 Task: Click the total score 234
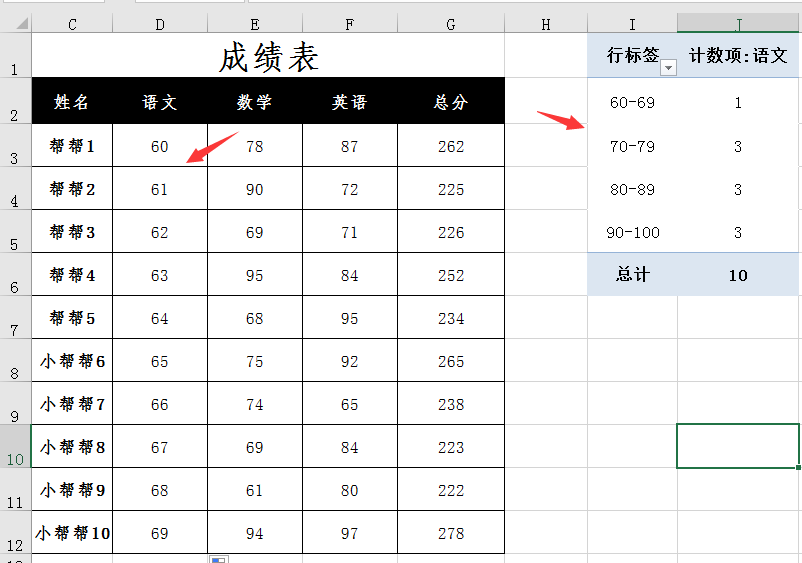coord(451,318)
